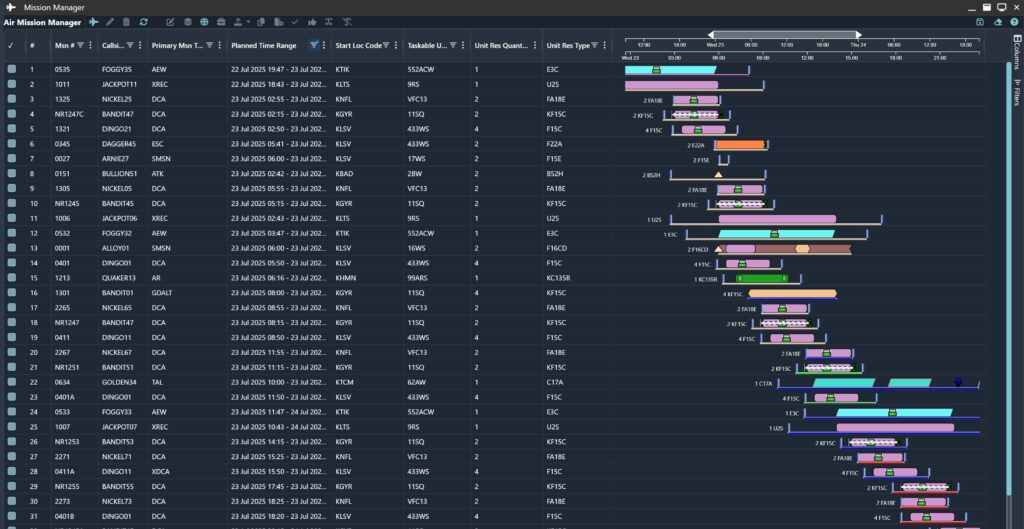Click the stacked layers toolbar icon
Image resolution: width=1024 pixels, height=529 pixels.
187,22
